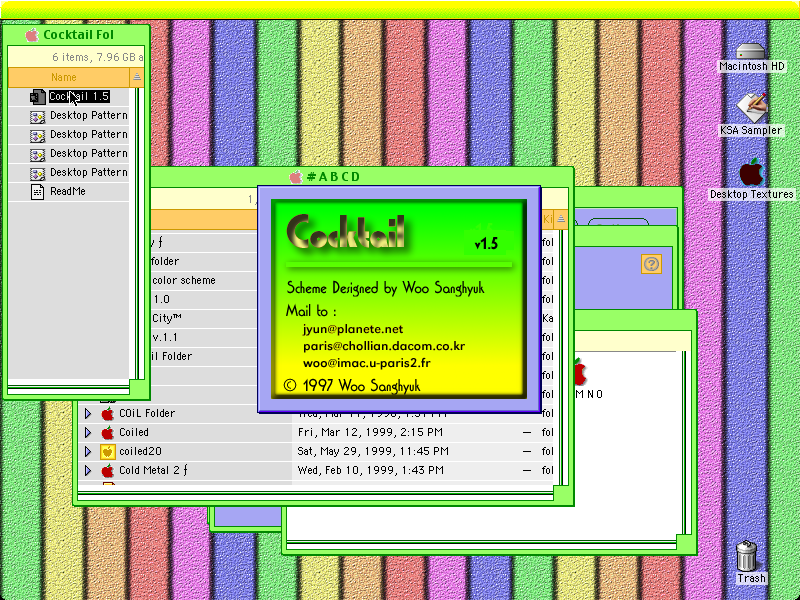
Task: Select the yellow coiled20 icon
Action: [107, 452]
